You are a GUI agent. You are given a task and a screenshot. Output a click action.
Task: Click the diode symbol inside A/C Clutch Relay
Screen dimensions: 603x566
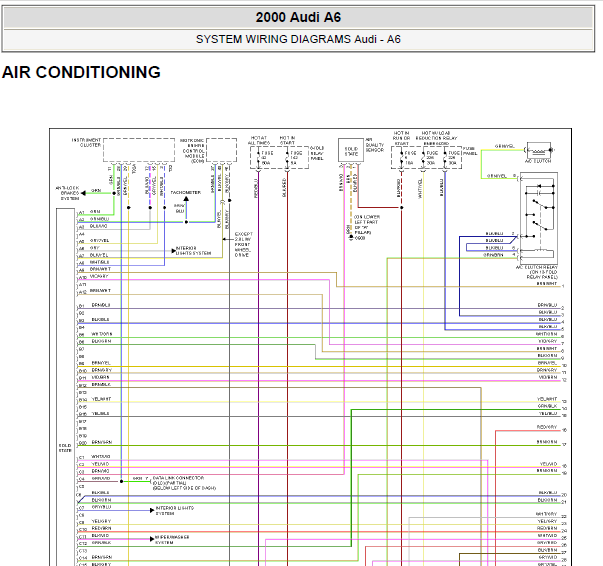tap(539, 186)
